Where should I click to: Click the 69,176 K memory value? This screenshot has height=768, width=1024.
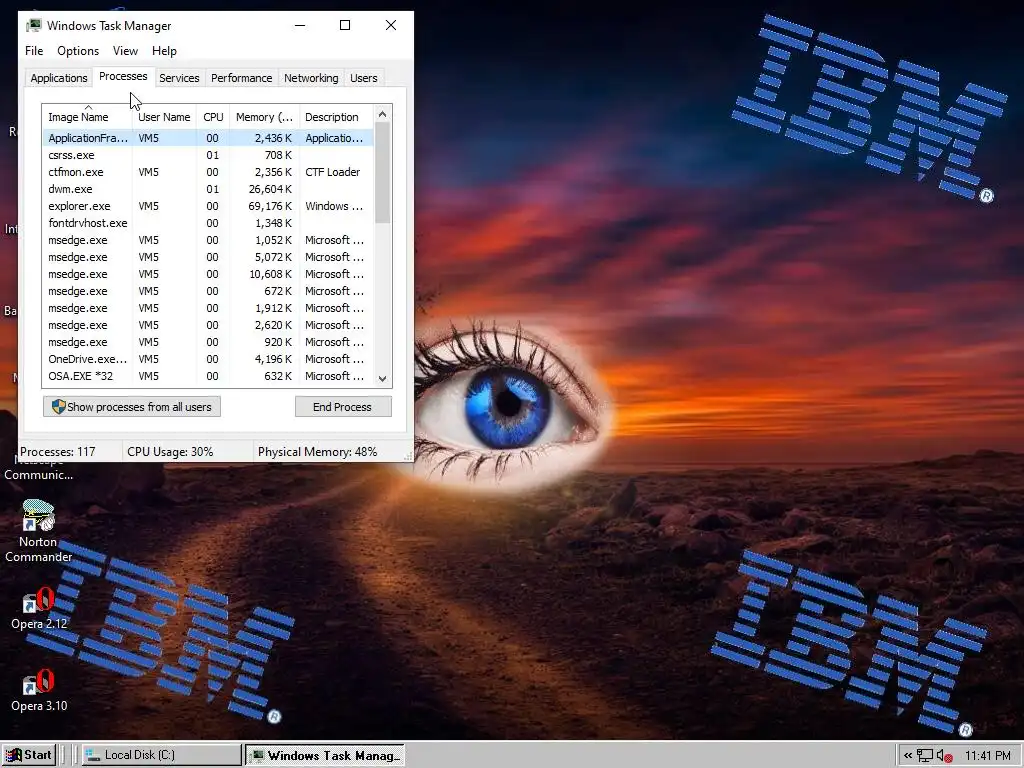click(x=270, y=206)
